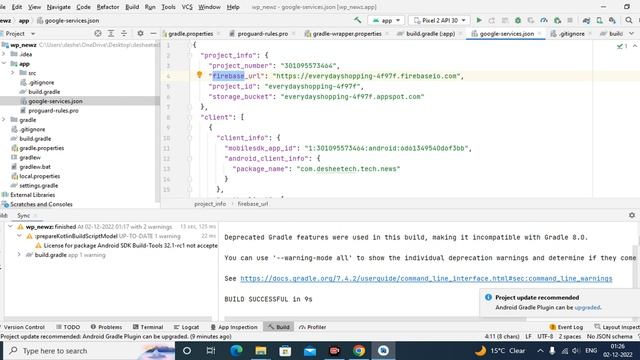Click the project_info breadcrumb

(210, 204)
